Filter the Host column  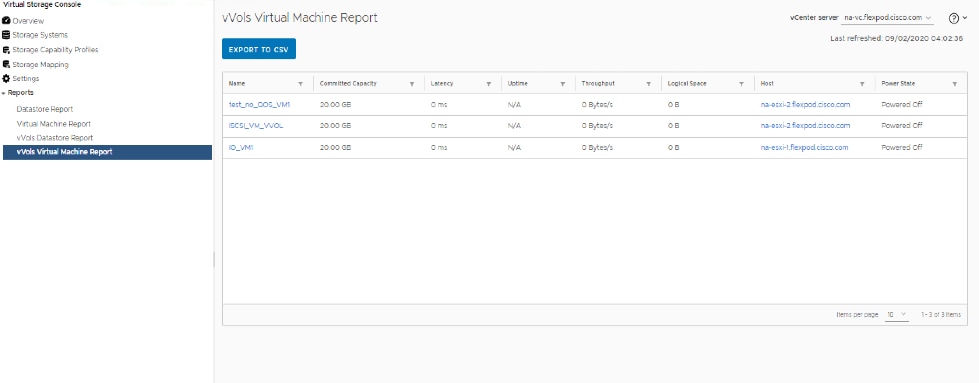point(862,84)
